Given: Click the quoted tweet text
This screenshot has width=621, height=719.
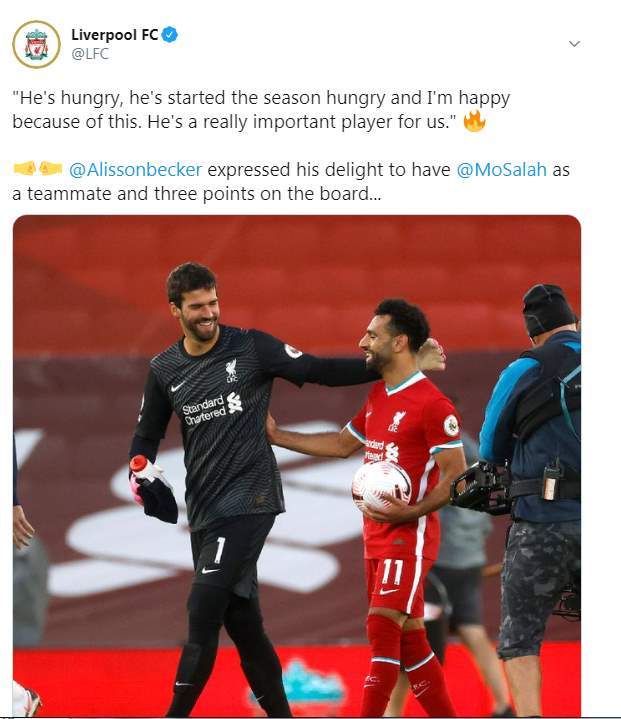Looking at the screenshot, I should tap(261, 110).
